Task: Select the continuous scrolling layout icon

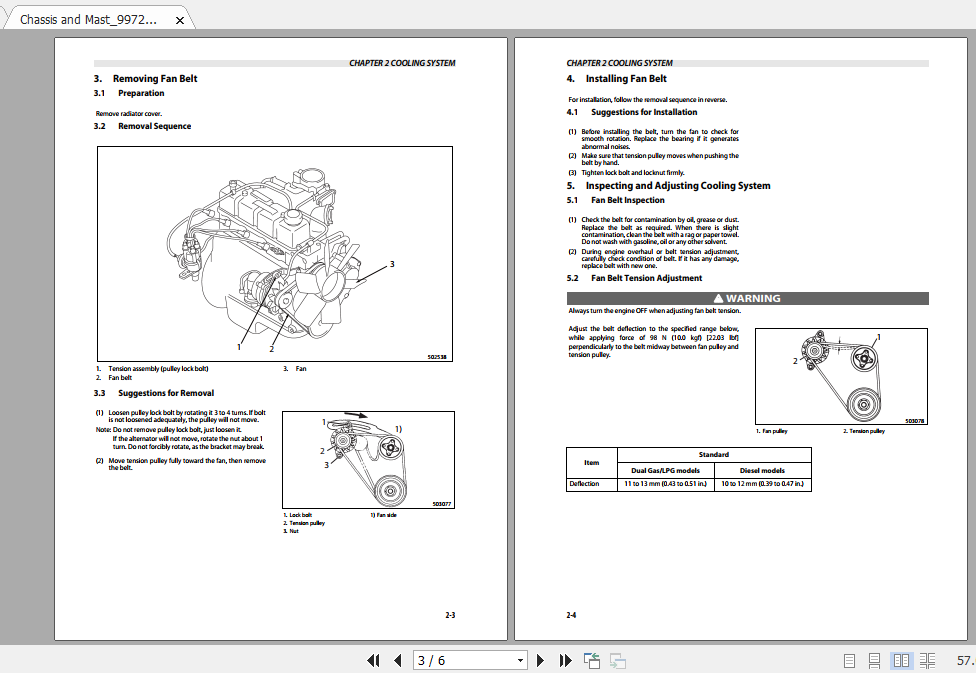Action: coord(875,661)
